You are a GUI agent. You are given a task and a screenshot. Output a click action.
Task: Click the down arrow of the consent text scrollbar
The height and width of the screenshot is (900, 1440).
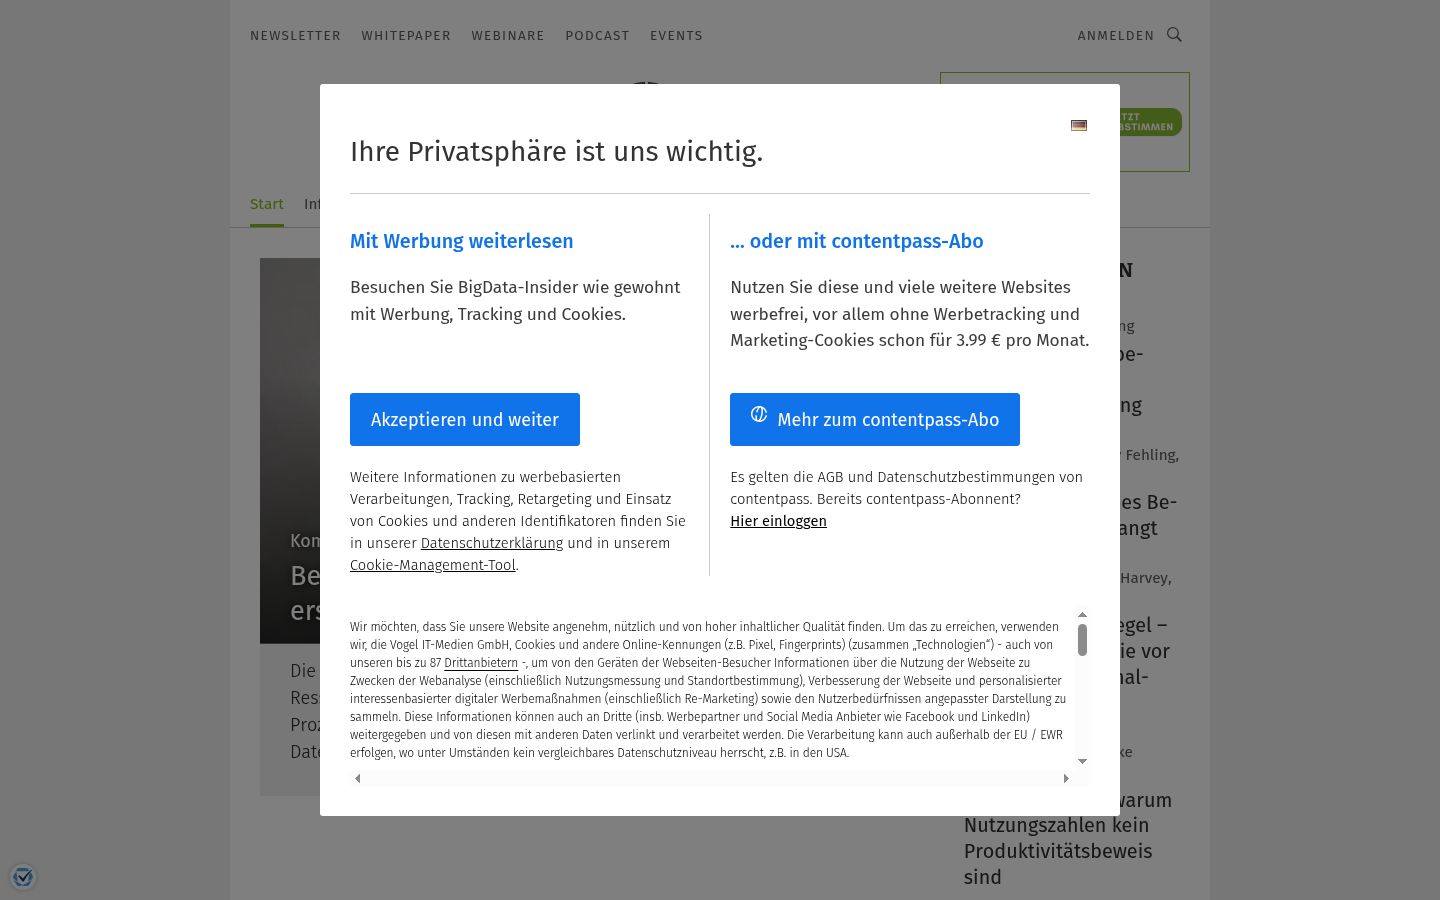pyautogui.click(x=1082, y=762)
